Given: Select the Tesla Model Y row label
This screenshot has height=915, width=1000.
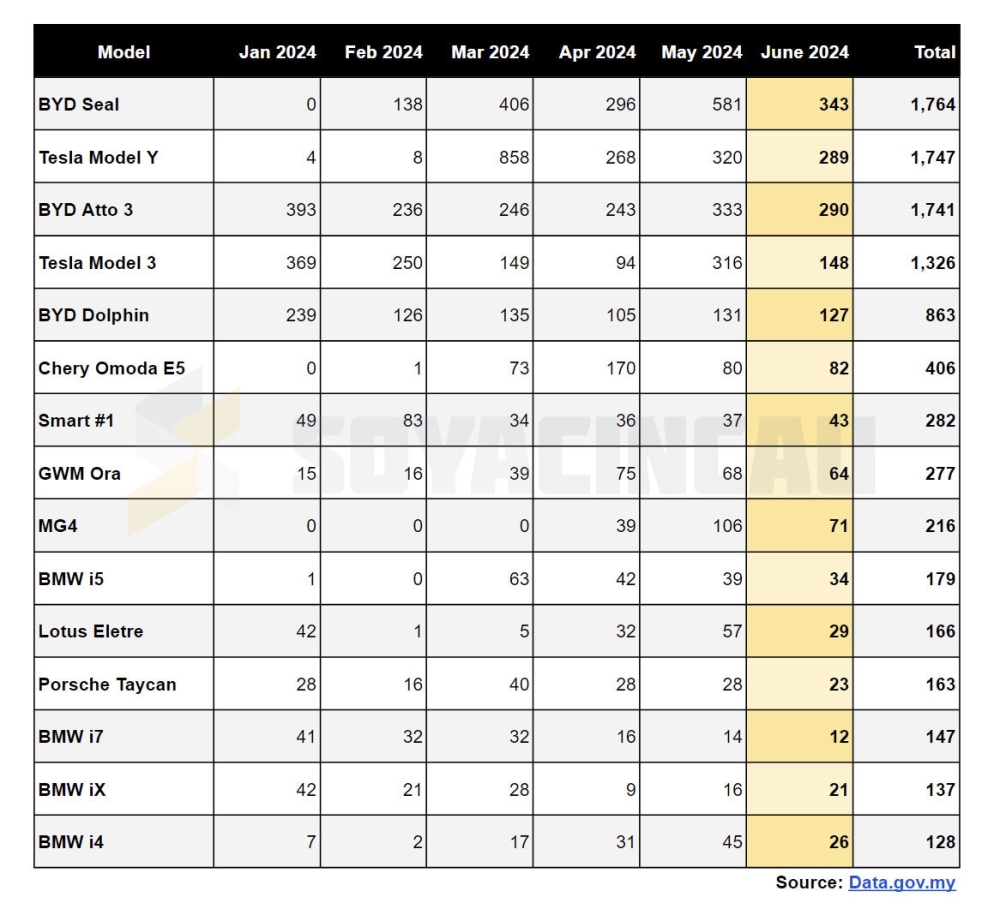Looking at the screenshot, I should 98,157.
